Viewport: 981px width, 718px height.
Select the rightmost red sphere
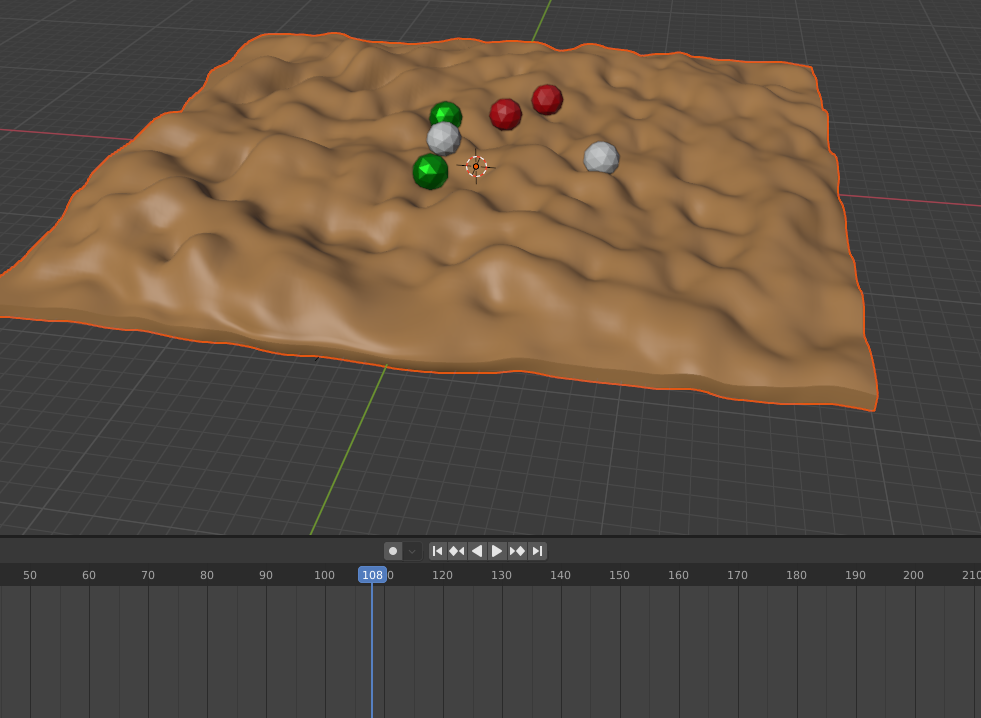click(x=546, y=100)
